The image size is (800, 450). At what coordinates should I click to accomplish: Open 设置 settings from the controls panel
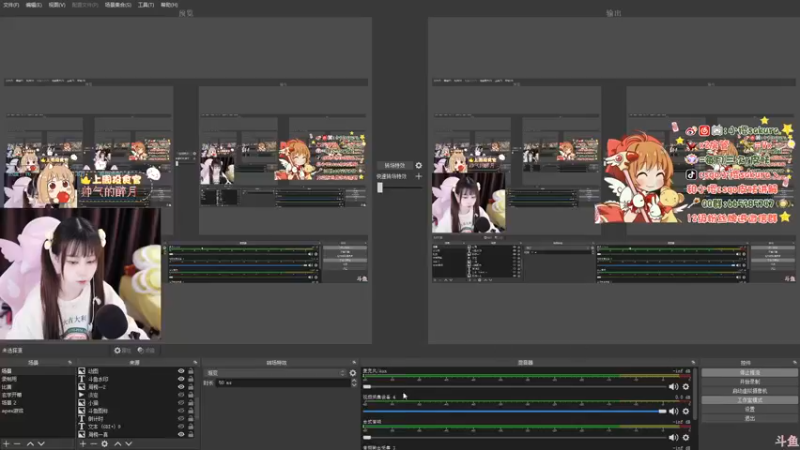point(749,409)
